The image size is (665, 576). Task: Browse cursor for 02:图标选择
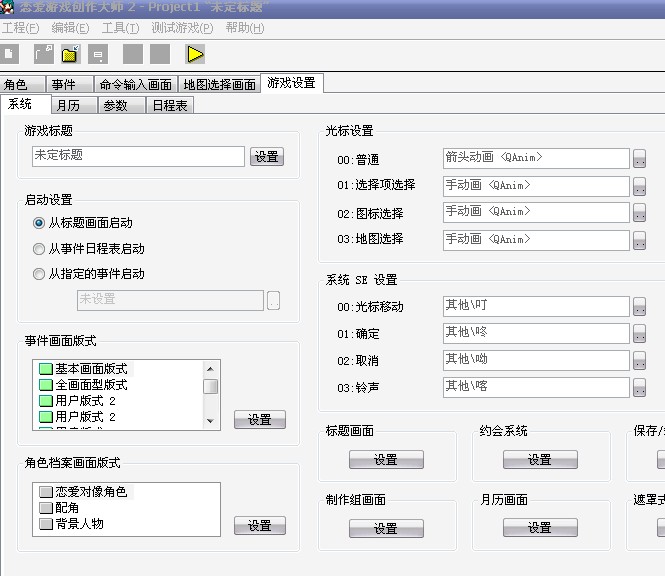tap(640, 213)
